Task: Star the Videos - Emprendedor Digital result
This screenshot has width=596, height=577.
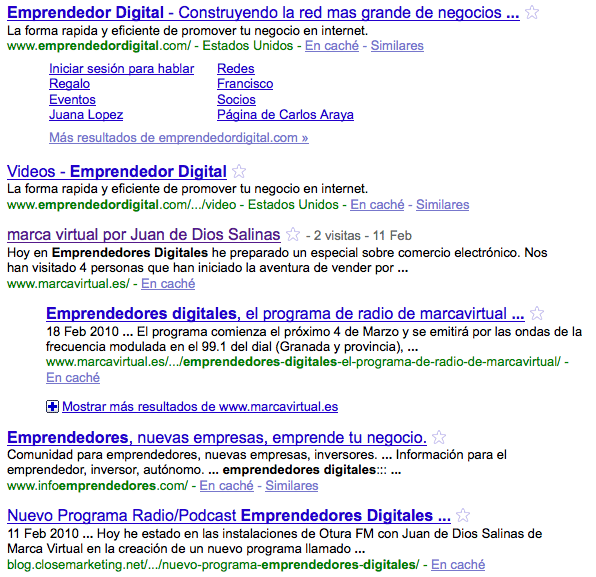Action: click(x=239, y=171)
